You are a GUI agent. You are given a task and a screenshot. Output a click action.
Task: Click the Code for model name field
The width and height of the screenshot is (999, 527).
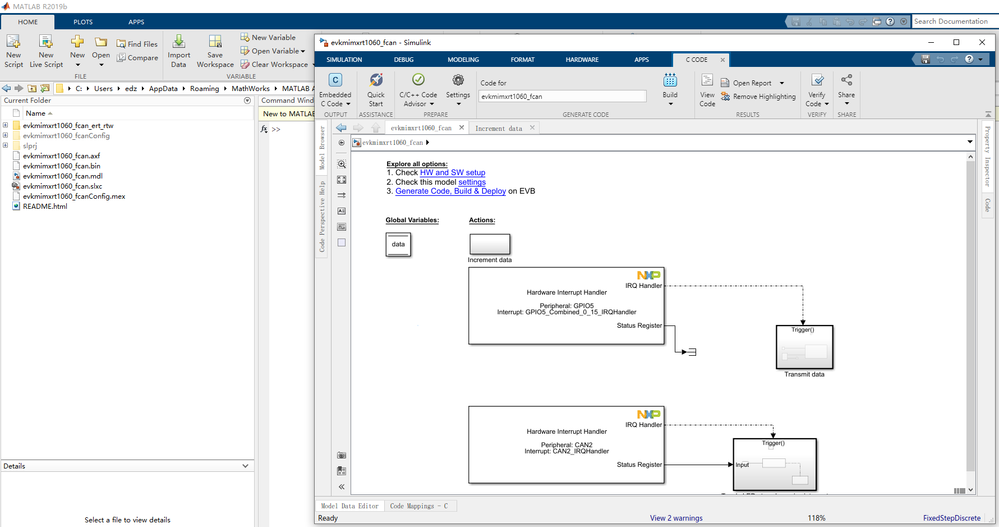click(x=562, y=96)
